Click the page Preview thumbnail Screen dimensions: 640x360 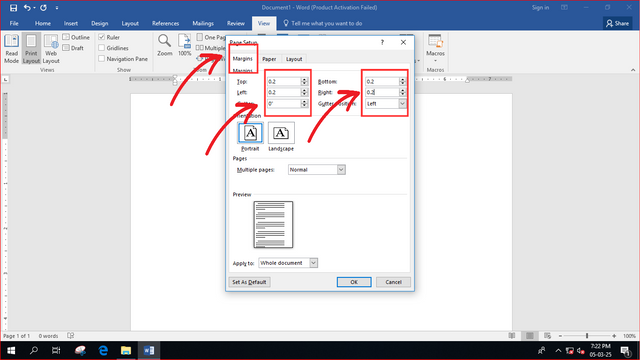pyautogui.click(x=273, y=224)
